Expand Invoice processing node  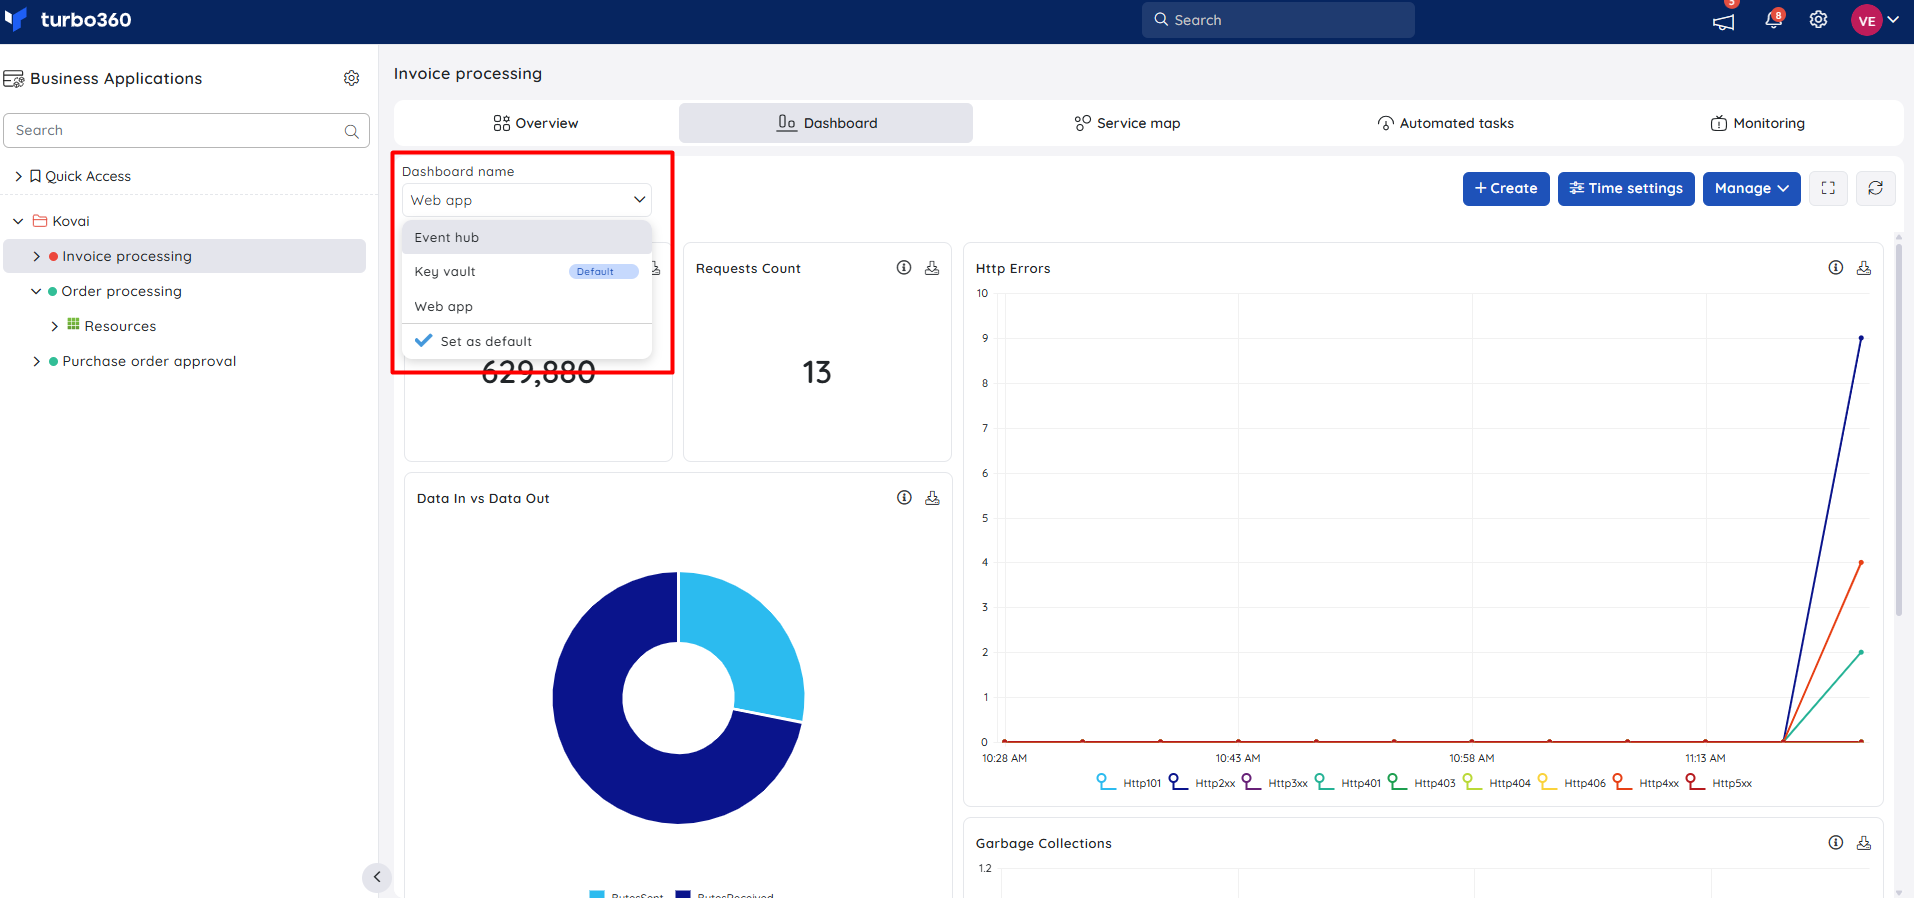pos(37,256)
